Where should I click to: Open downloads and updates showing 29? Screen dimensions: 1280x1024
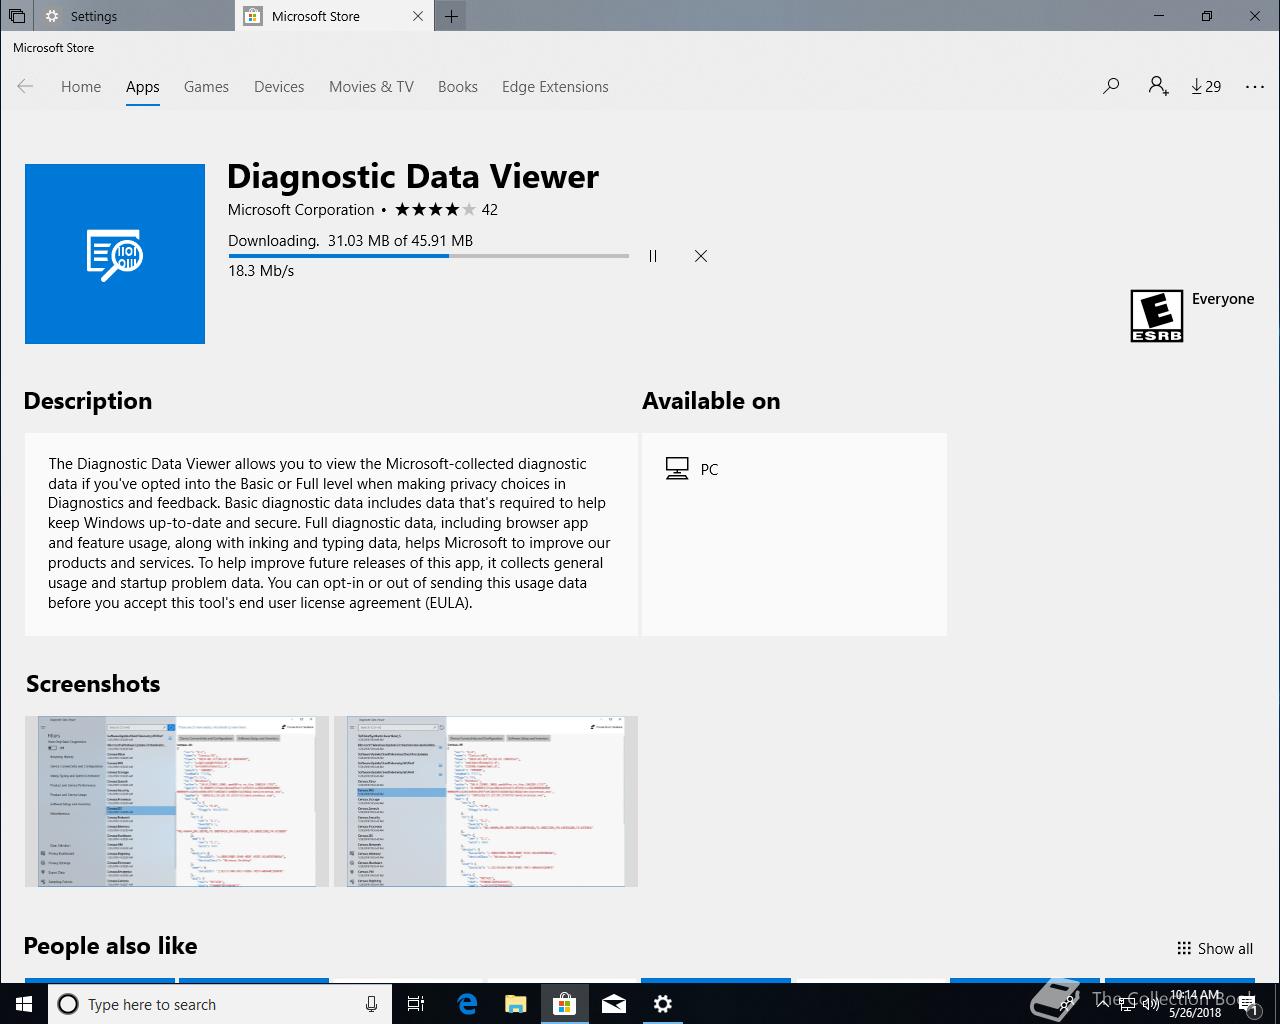pyautogui.click(x=1206, y=87)
